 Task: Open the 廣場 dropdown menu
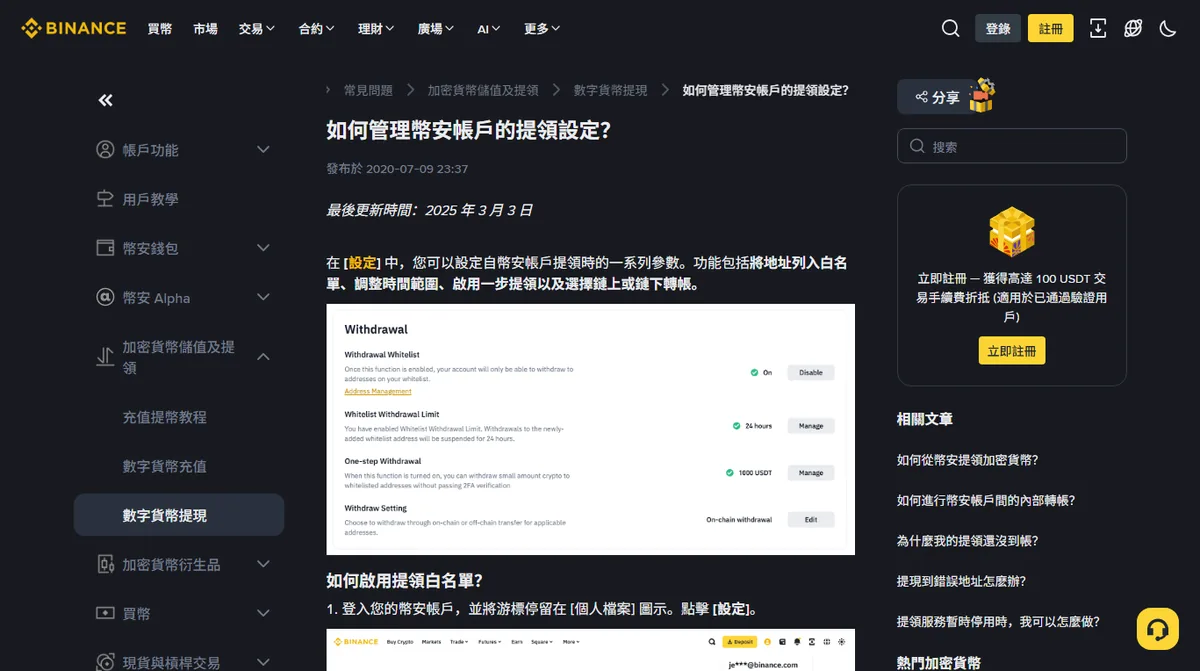coord(436,29)
